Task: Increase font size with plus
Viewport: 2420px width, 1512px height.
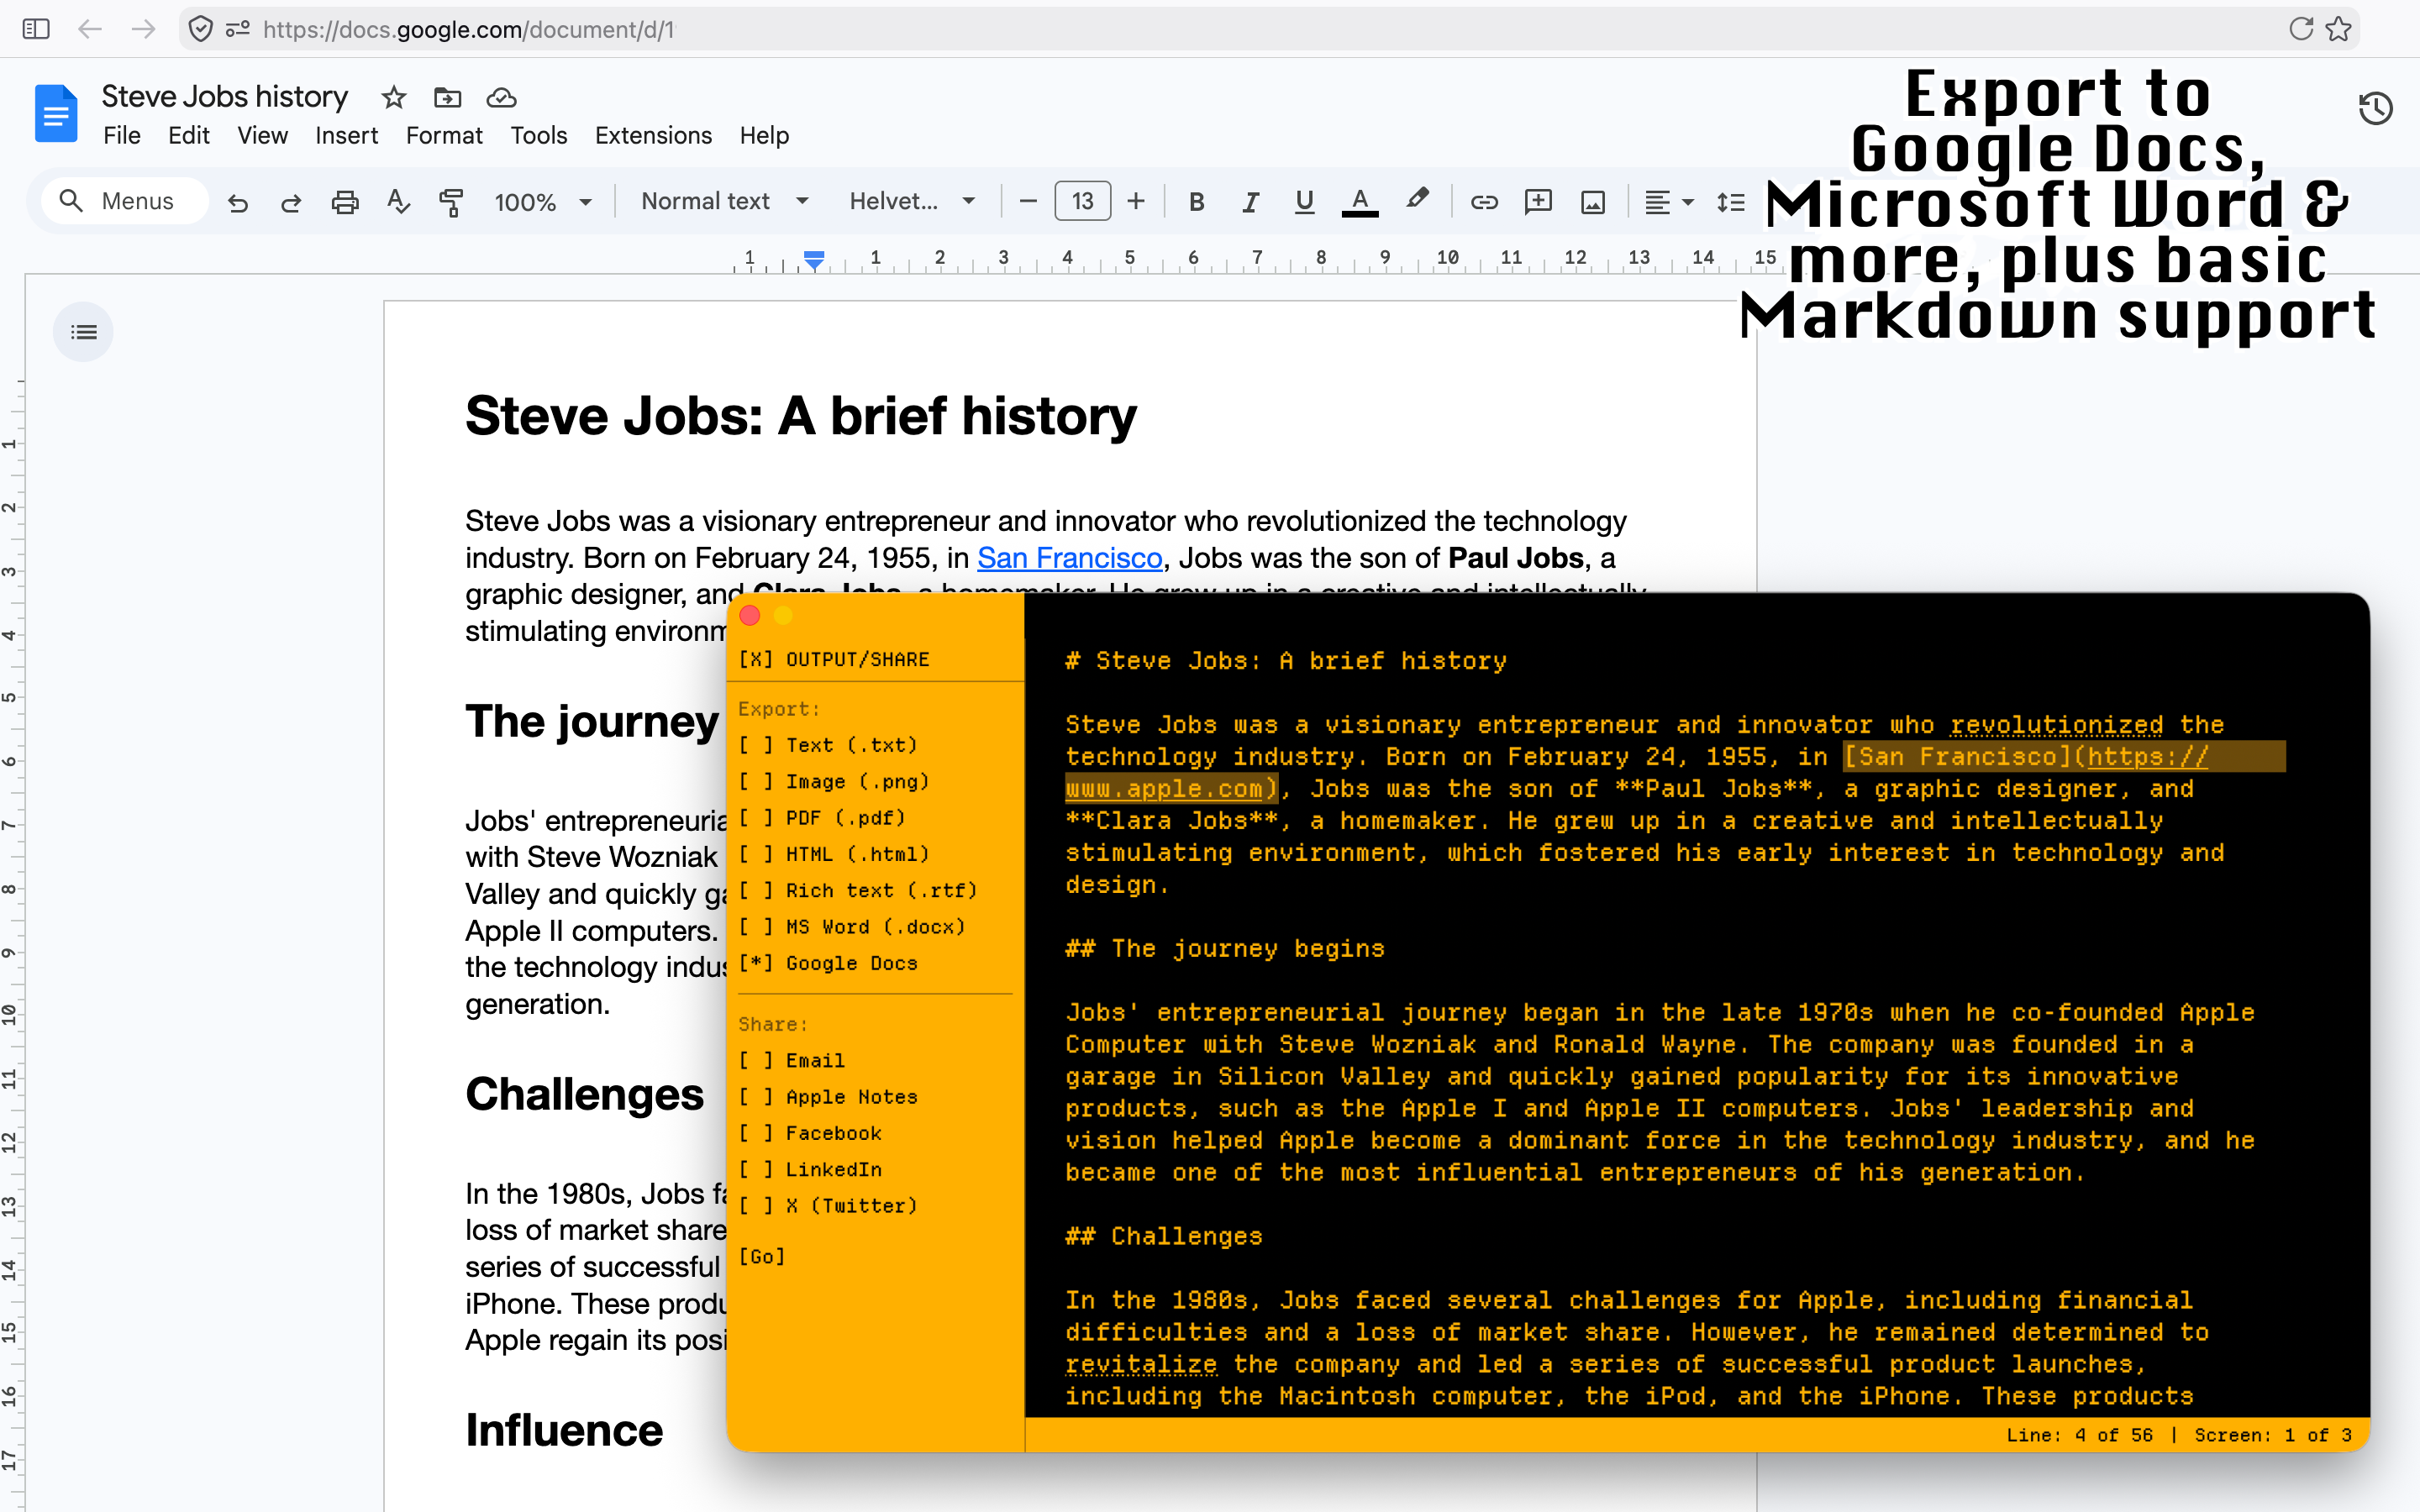Action: click(x=1136, y=202)
